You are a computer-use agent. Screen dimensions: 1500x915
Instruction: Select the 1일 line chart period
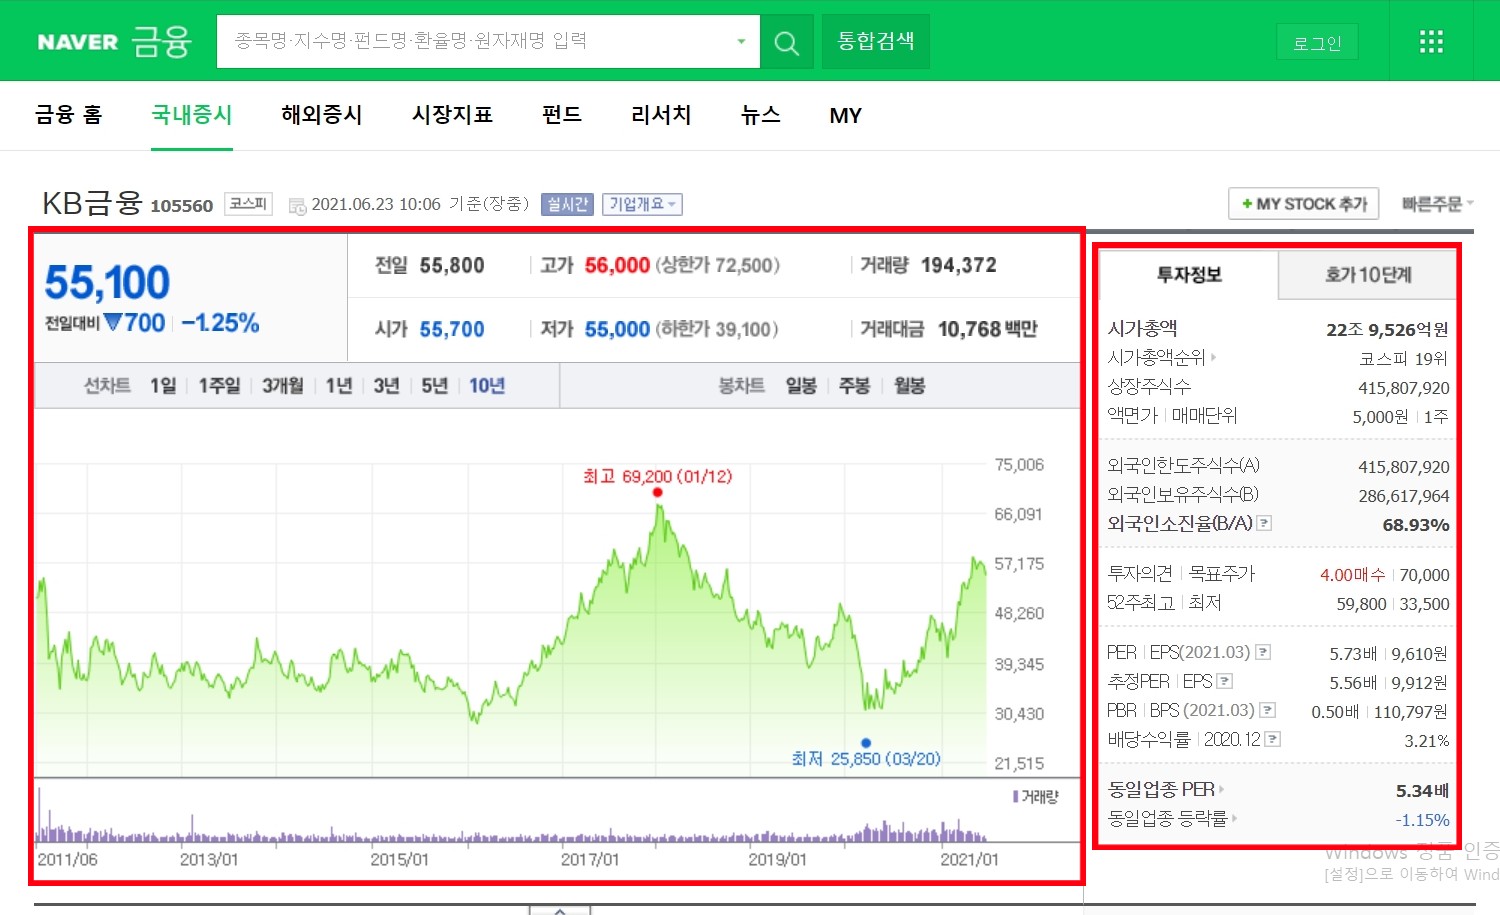pyautogui.click(x=163, y=386)
